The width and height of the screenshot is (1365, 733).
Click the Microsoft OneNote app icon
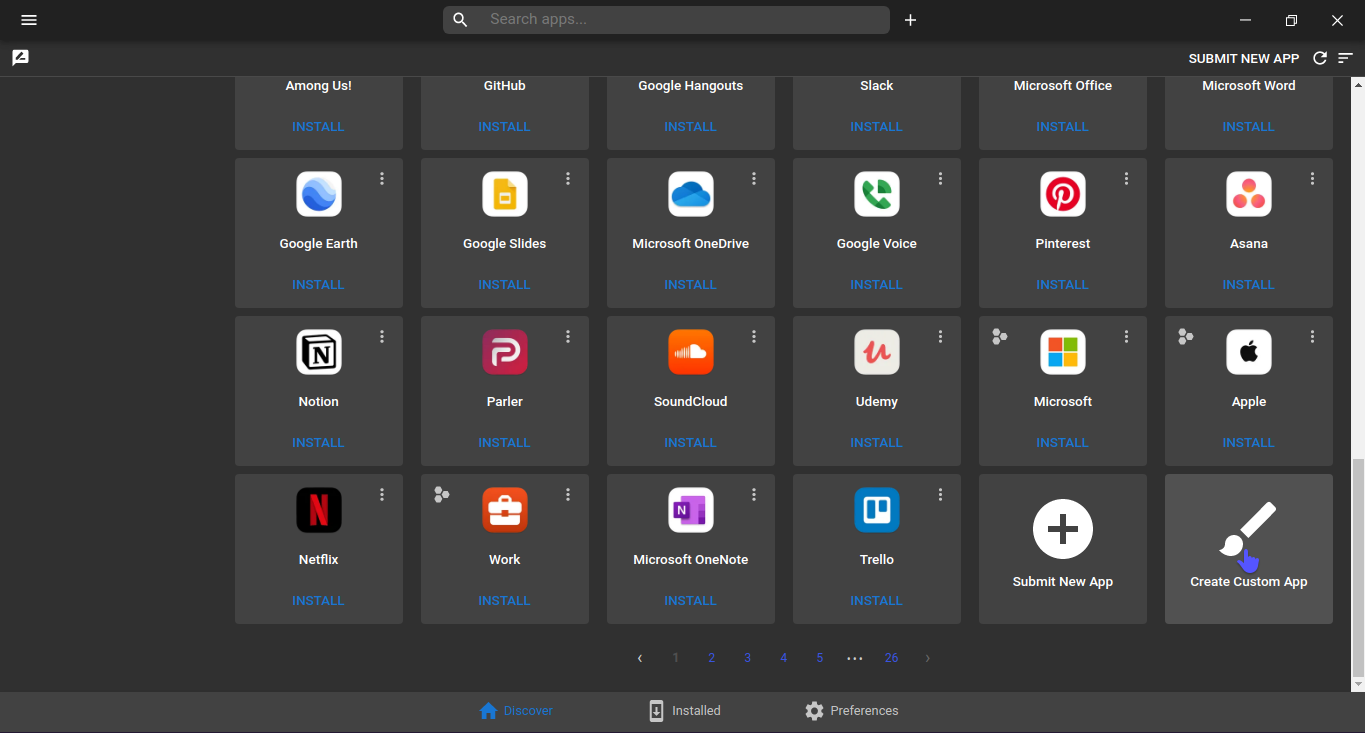[x=691, y=510]
